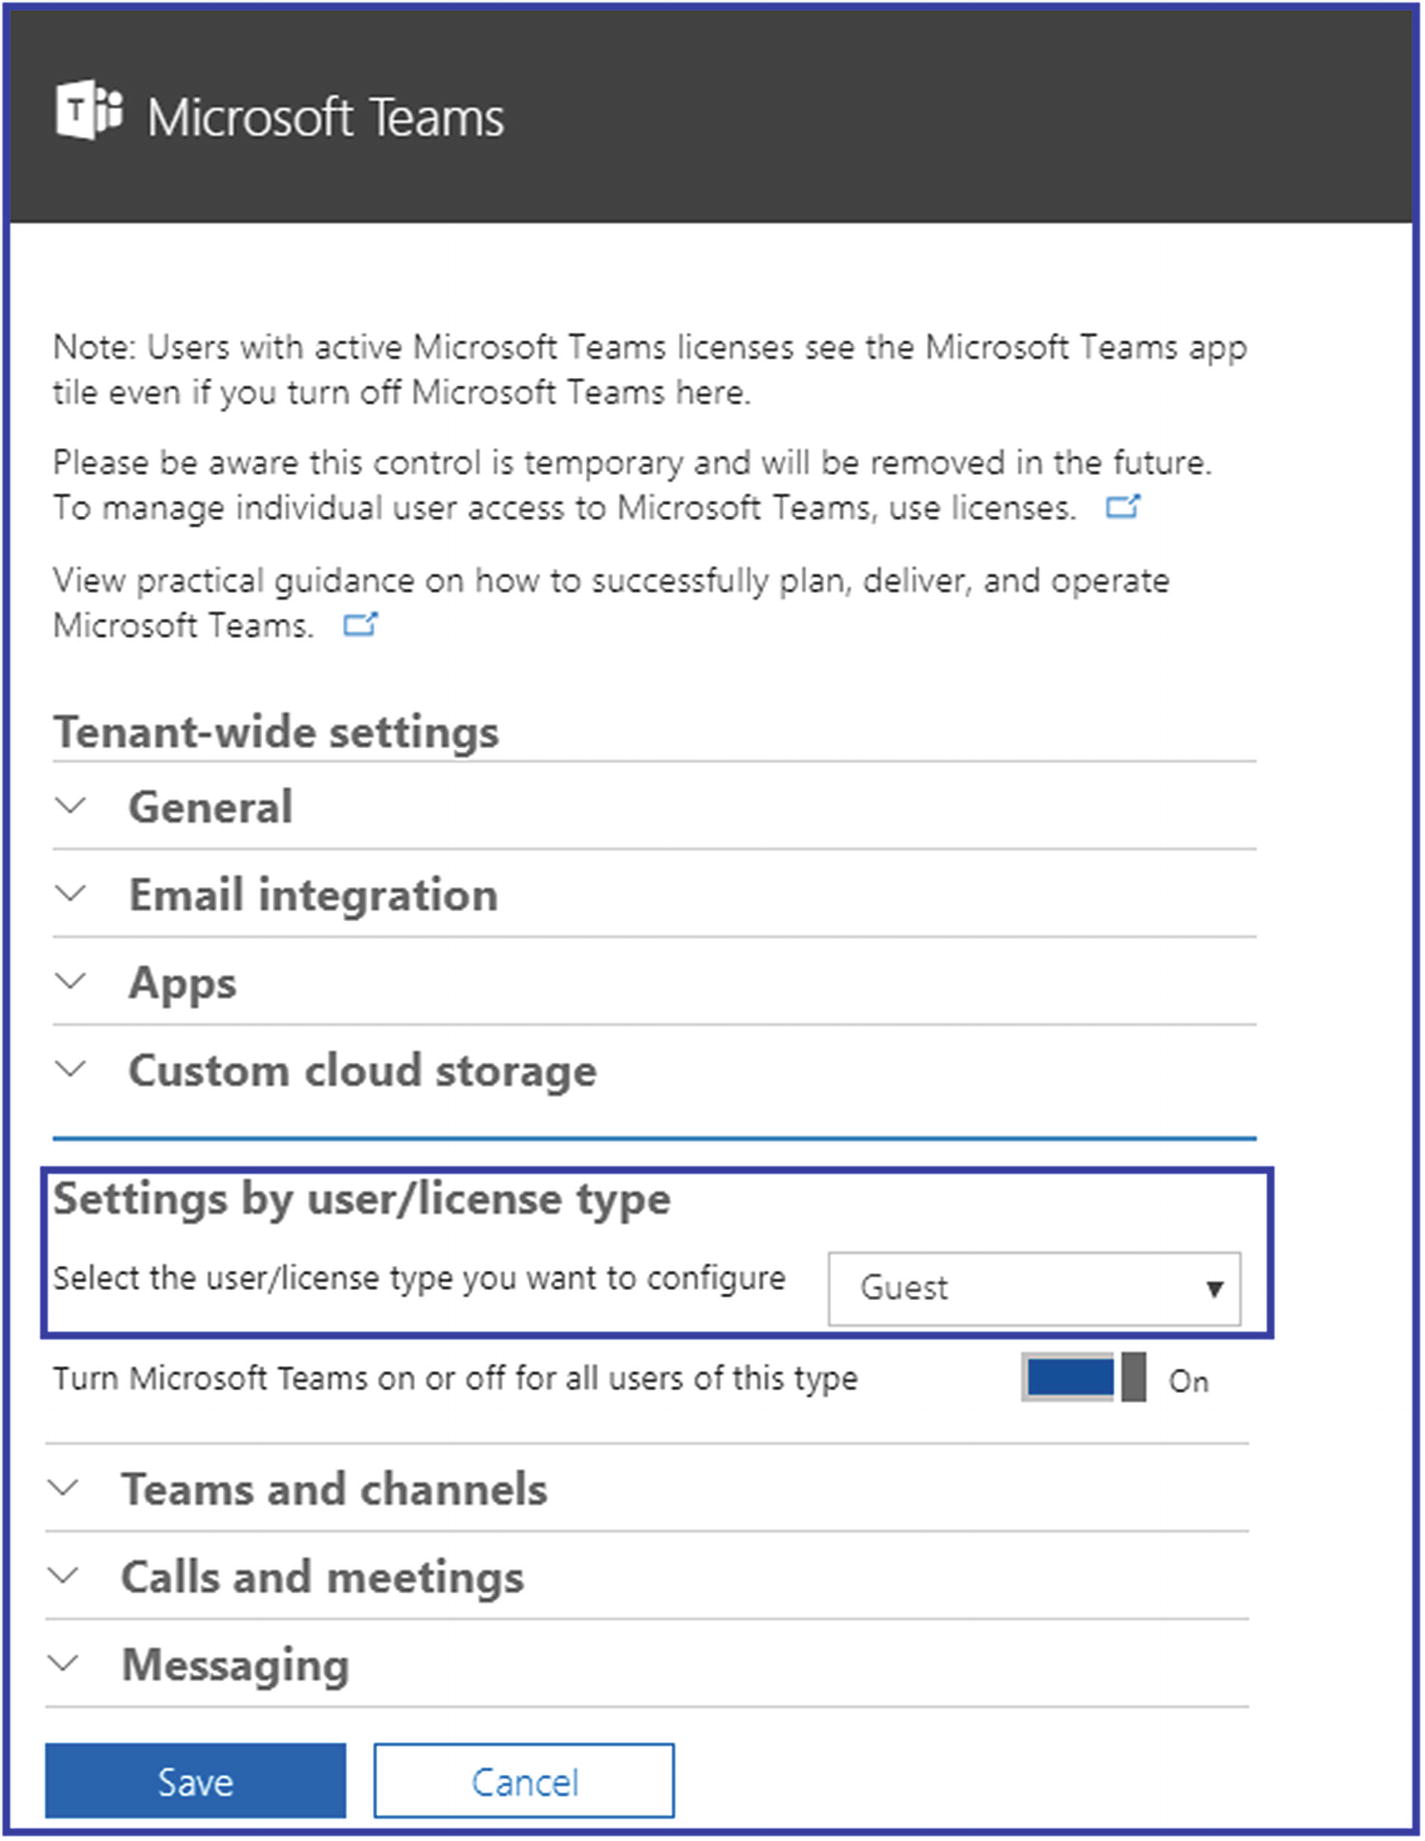Click the chevron icon beside Apps
The height and width of the screenshot is (1841, 1425).
pos(70,981)
